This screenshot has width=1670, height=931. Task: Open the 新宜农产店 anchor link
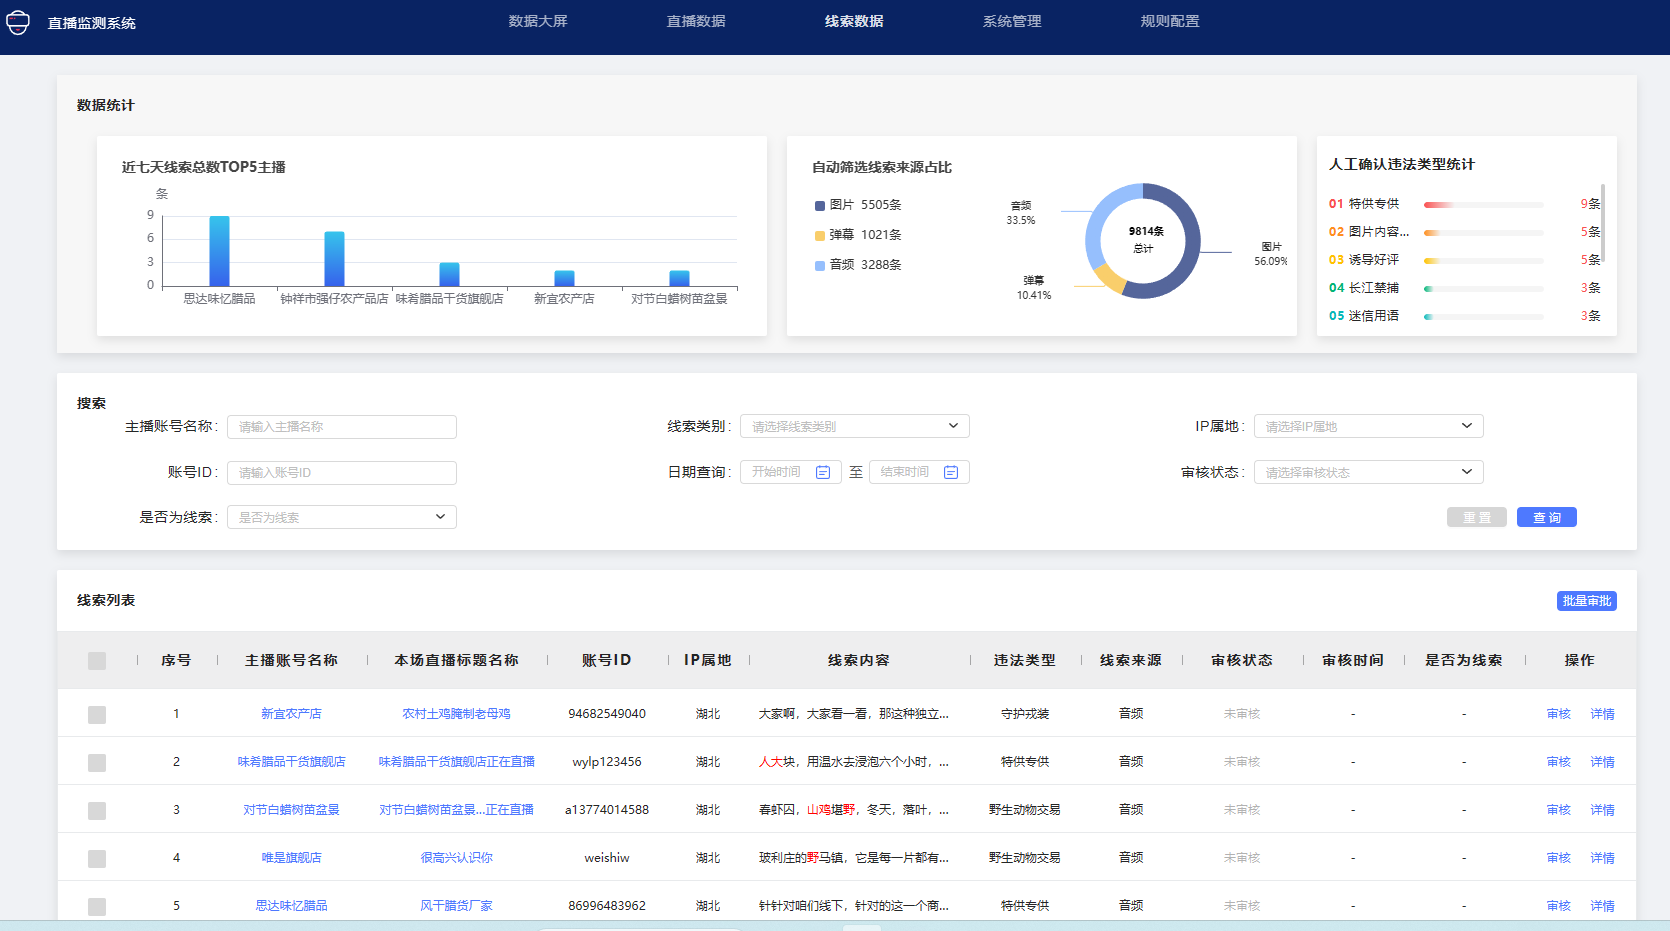[291, 714]
